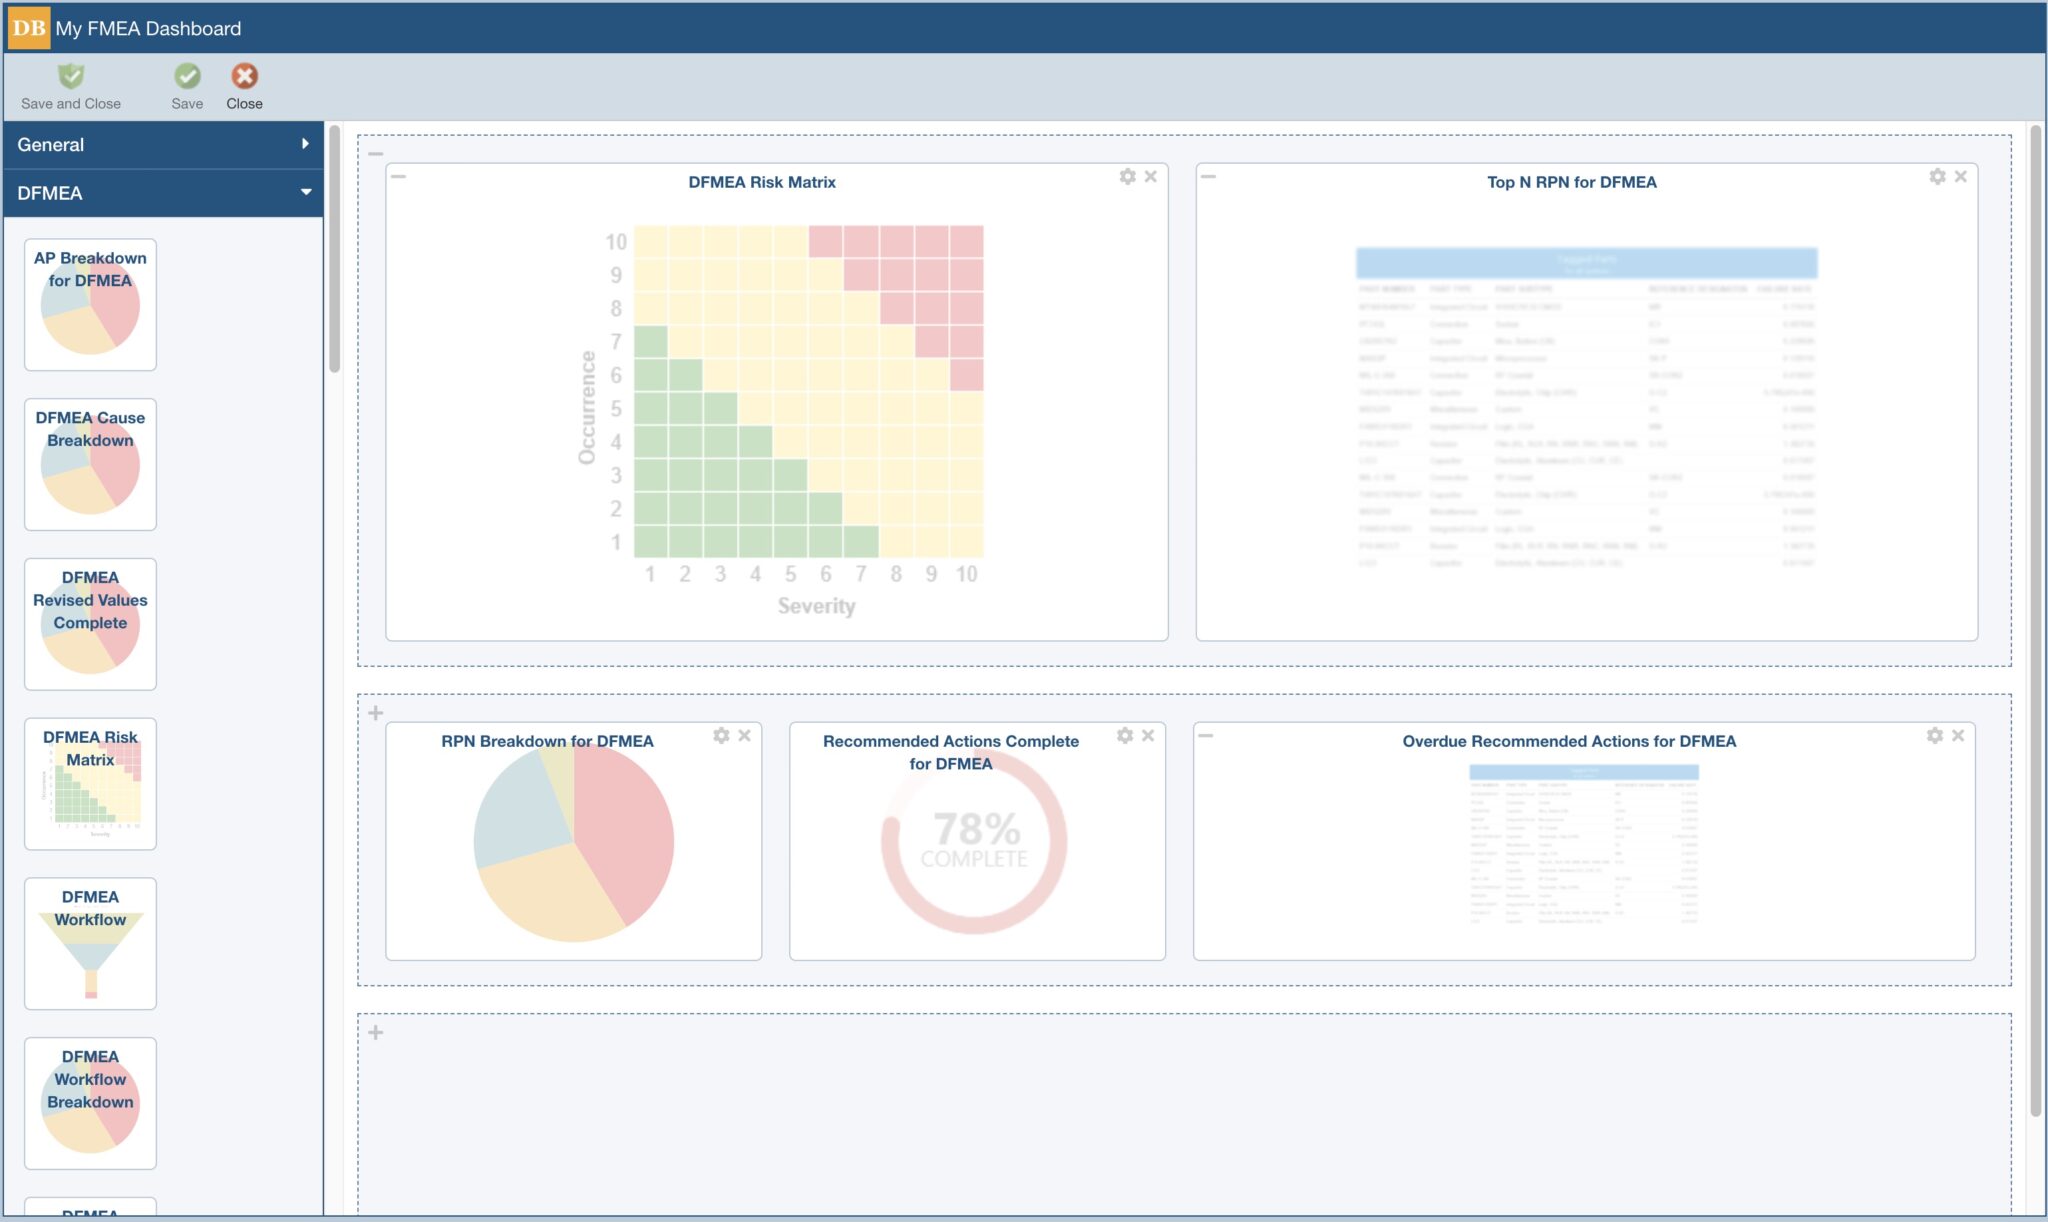Screen dimensions: 2048x1222
Task: Open settings for Recommended Actions Complete widget
Action: tap(1125, 735)
